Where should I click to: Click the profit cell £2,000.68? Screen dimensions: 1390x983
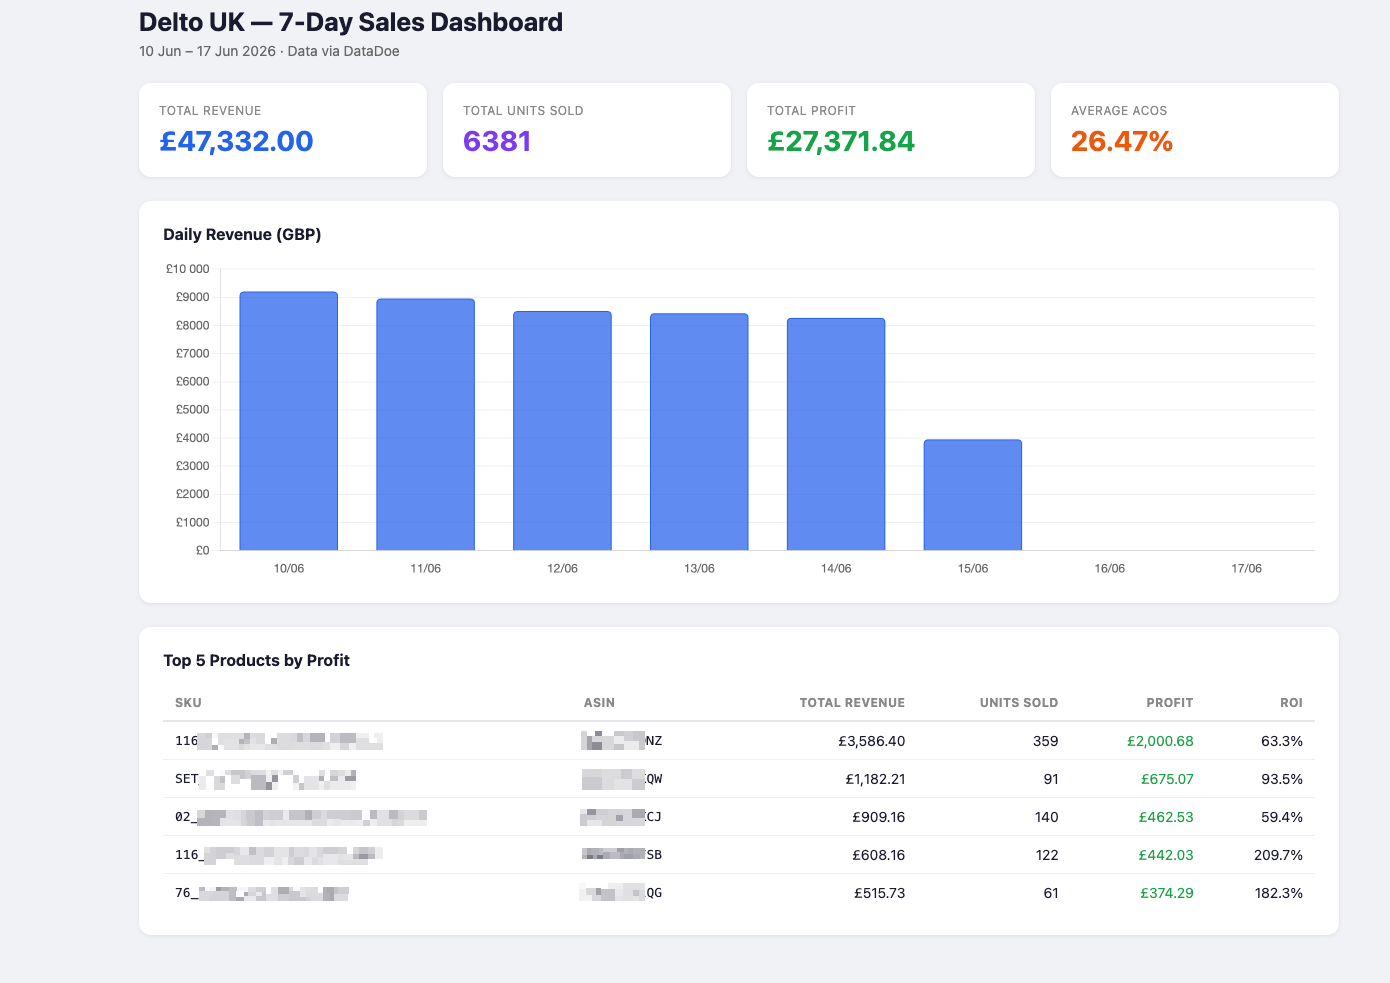[1160, 741]
